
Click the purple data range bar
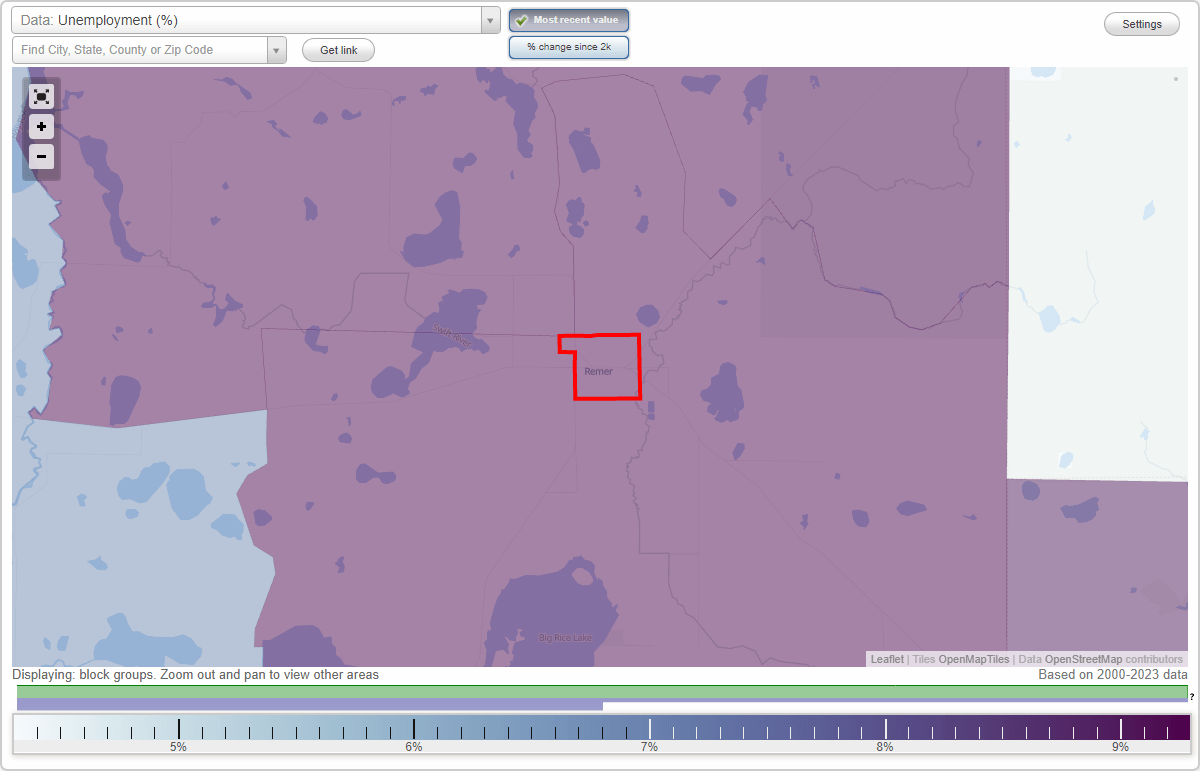310,705
